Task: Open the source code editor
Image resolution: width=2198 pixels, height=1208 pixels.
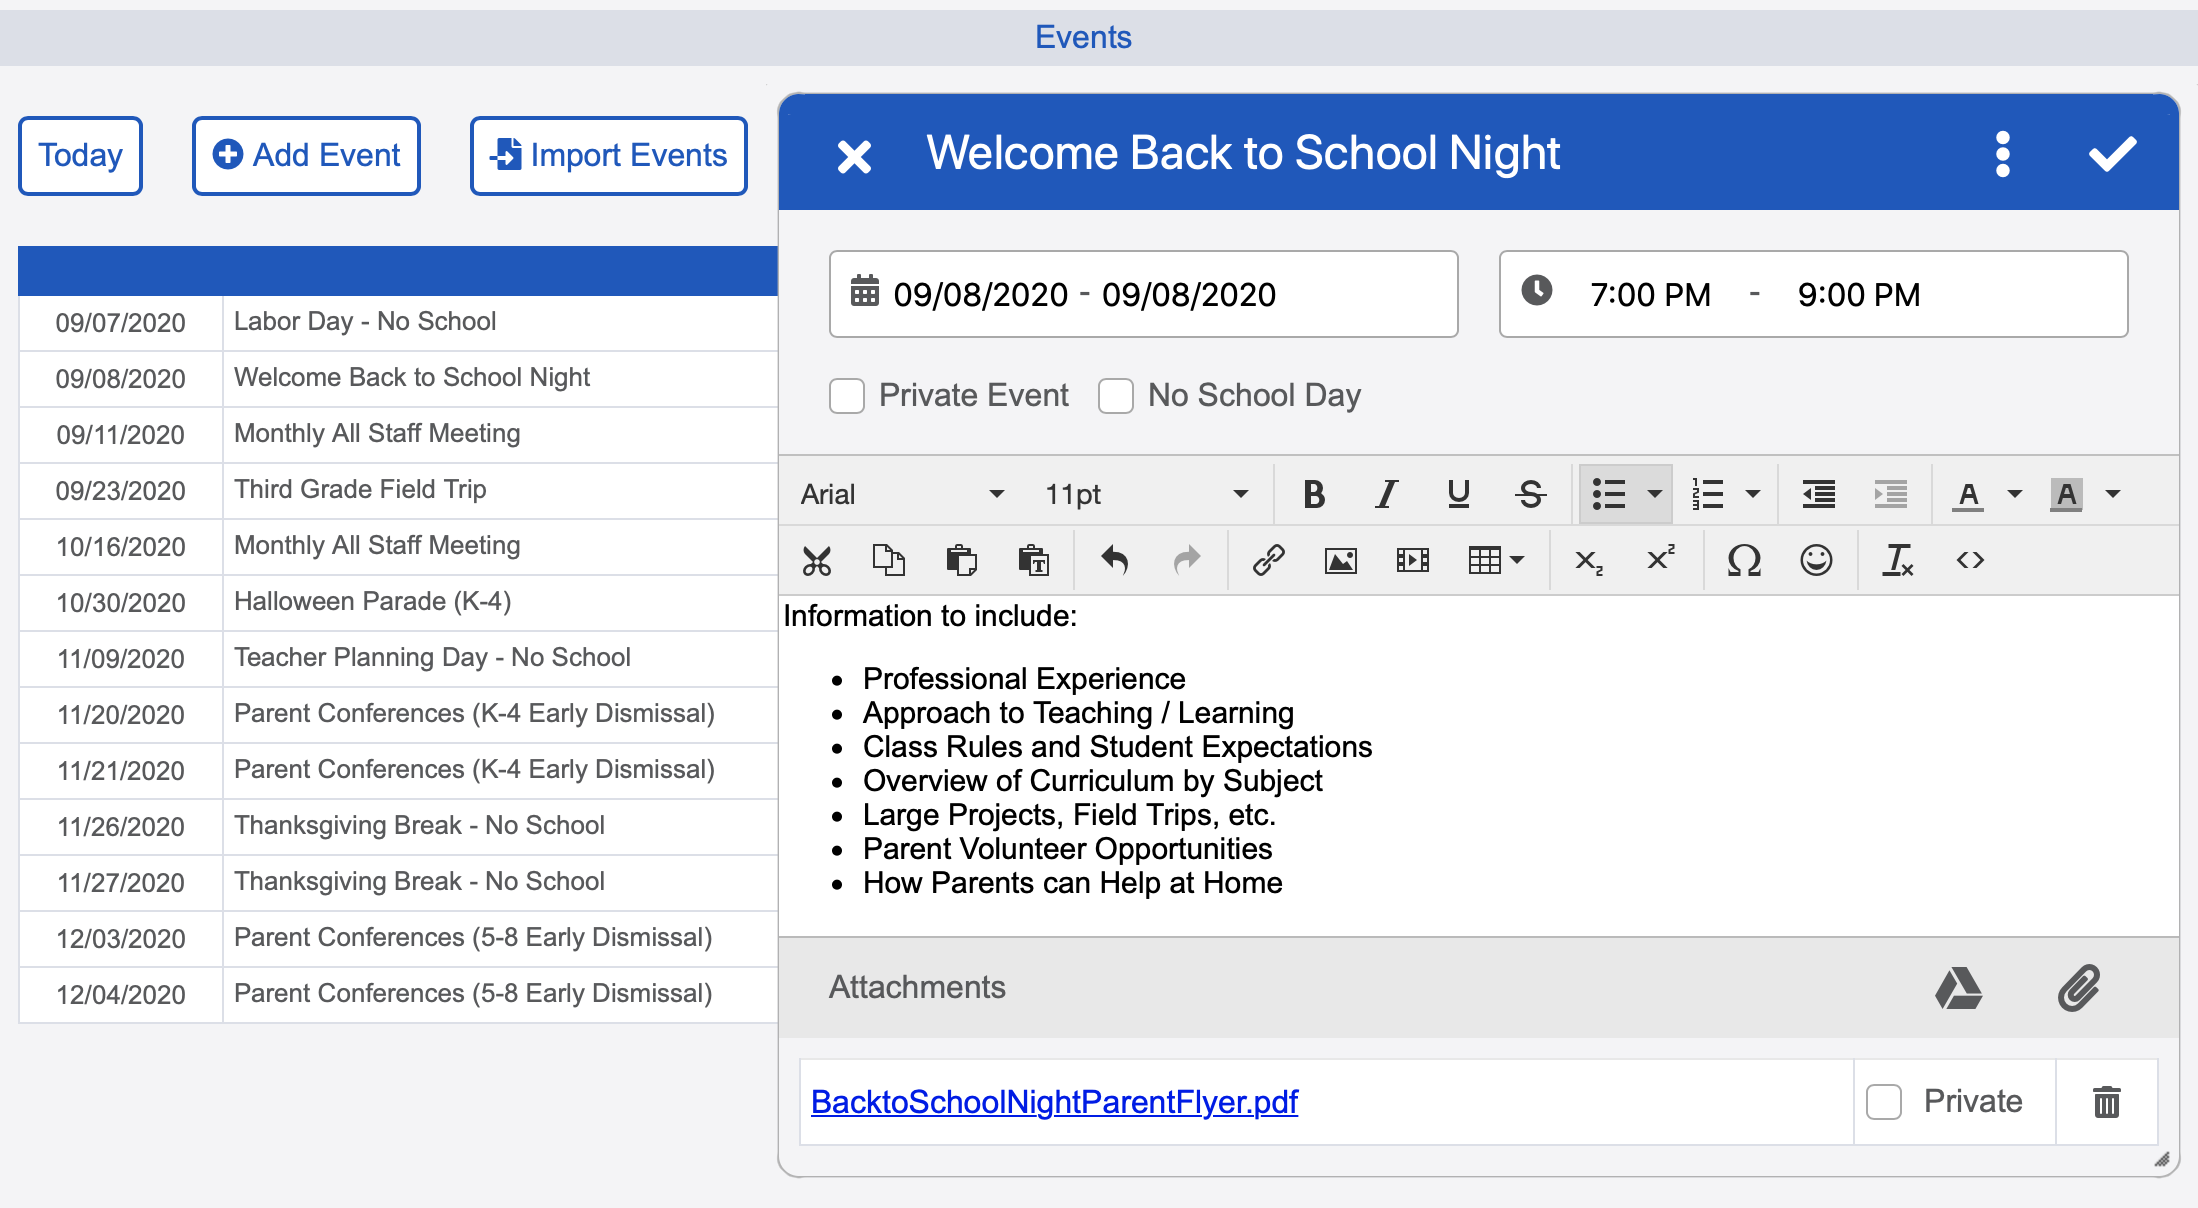Action: click(x=1969, y=560)
